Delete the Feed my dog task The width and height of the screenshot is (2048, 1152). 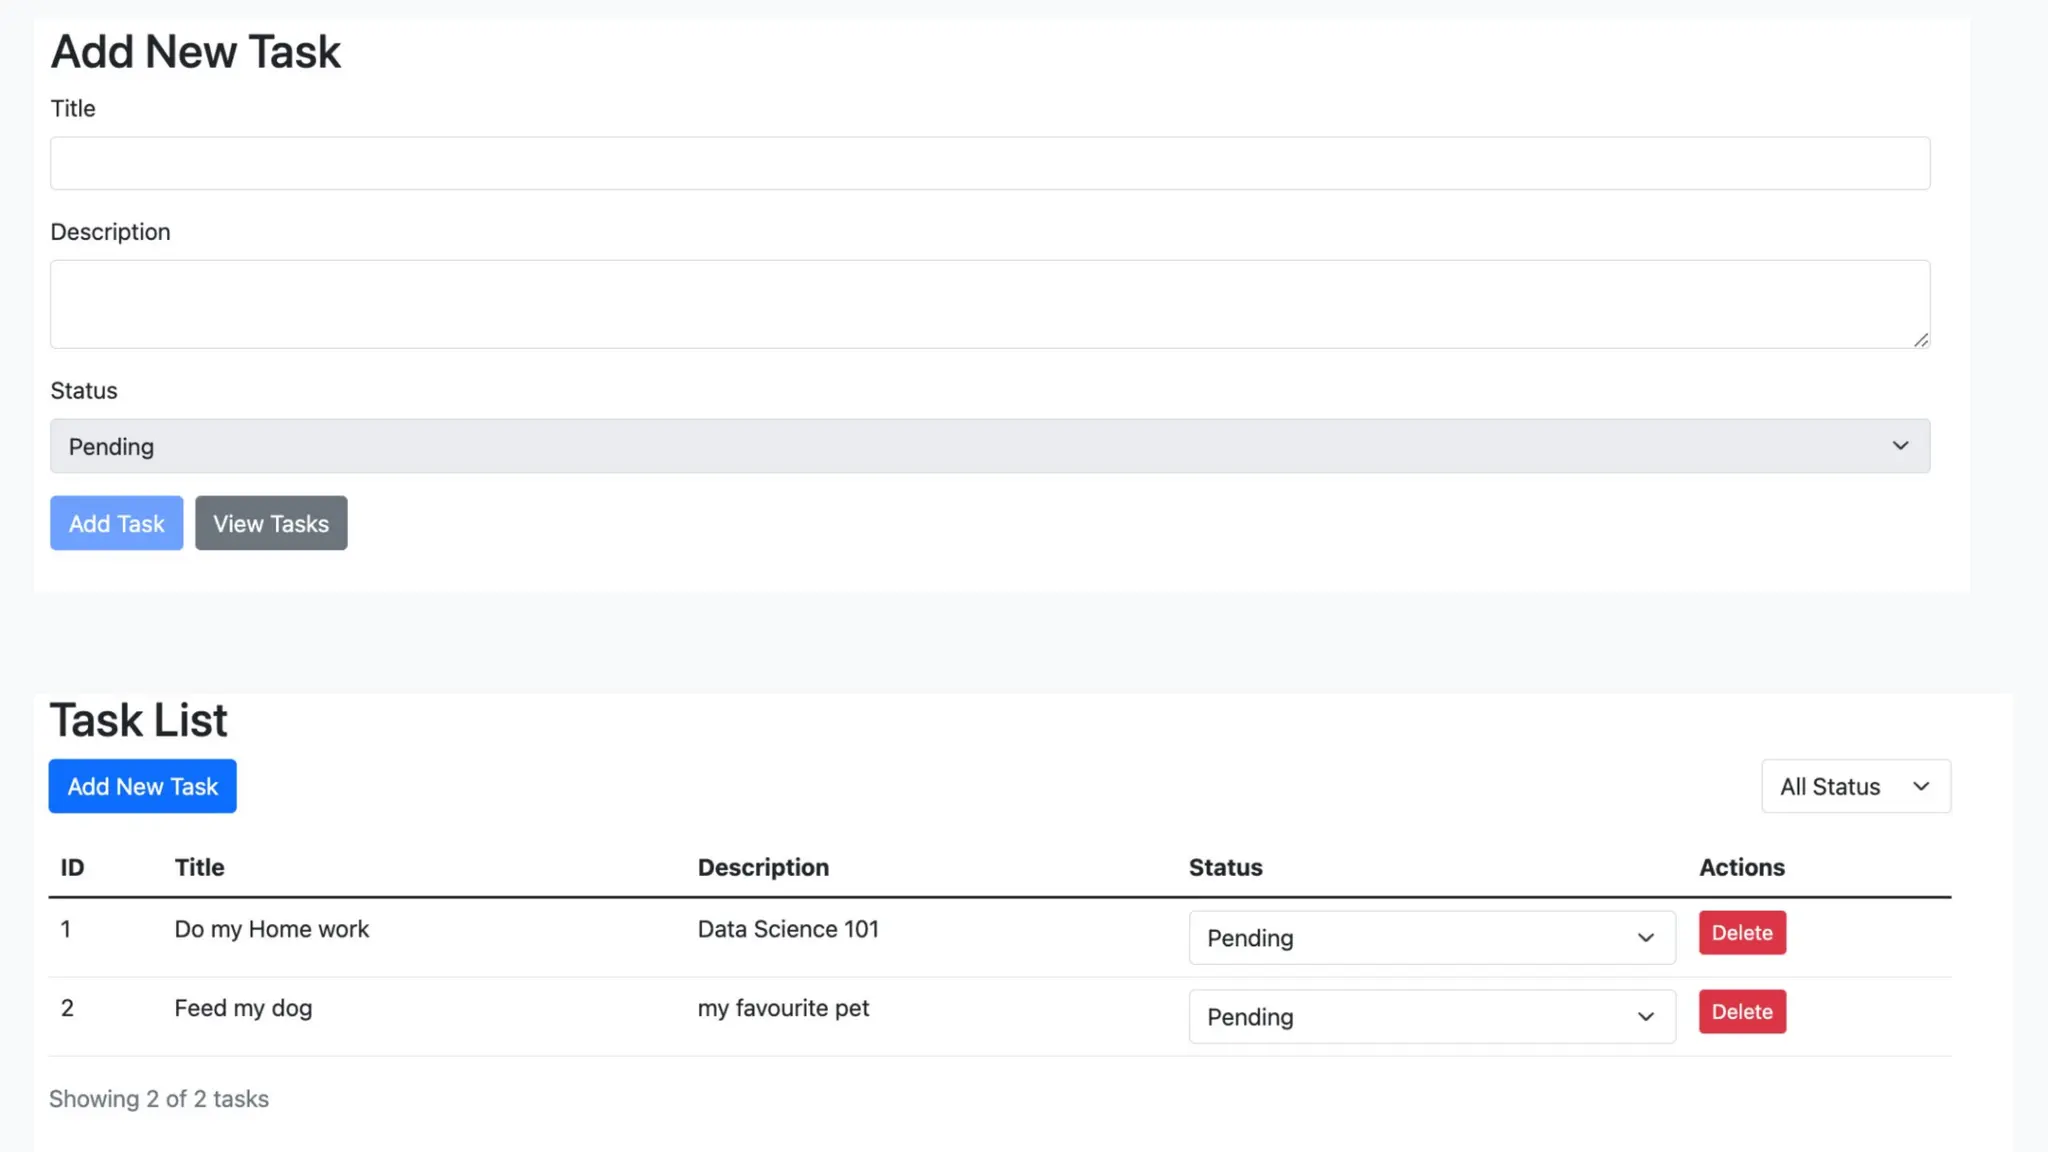(x=1741, y=1011)
